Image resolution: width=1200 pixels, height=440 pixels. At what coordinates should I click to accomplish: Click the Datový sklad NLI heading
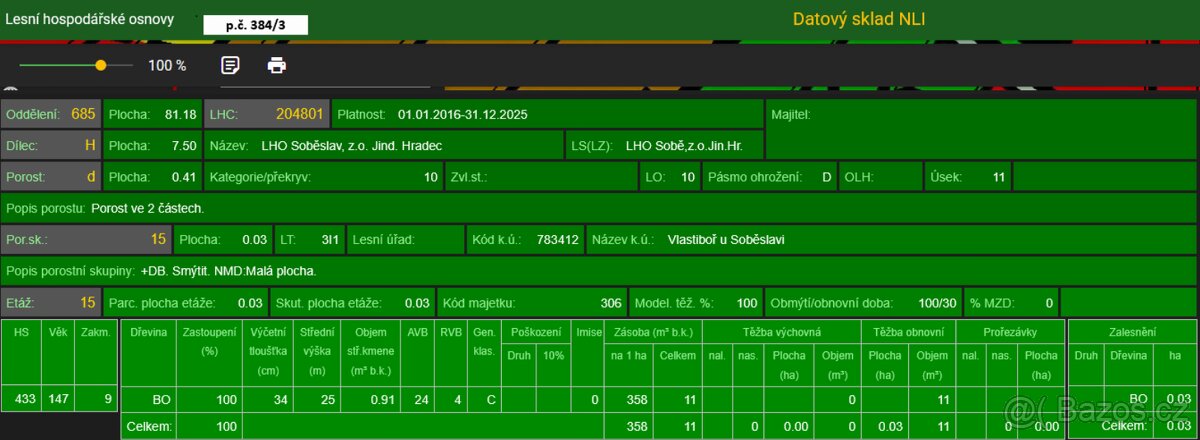[865, 19]
